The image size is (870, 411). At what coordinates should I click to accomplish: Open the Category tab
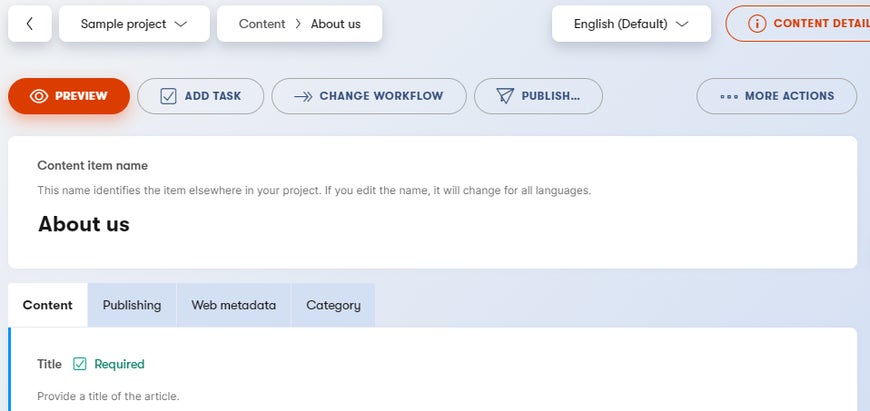point(333,305)
